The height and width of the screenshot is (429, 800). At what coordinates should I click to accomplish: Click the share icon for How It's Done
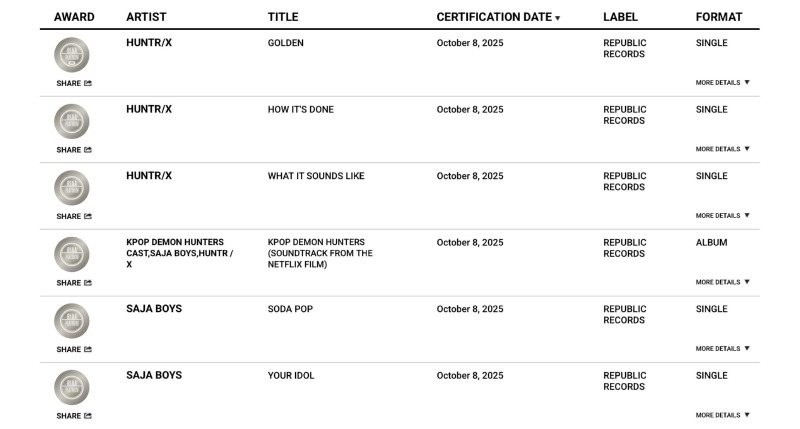pyautogui.click(x=88, y=150)
